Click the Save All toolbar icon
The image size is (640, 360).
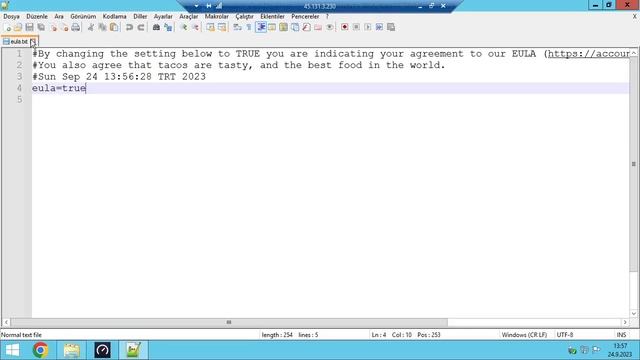pyautogui.click(x=41, y=27)
